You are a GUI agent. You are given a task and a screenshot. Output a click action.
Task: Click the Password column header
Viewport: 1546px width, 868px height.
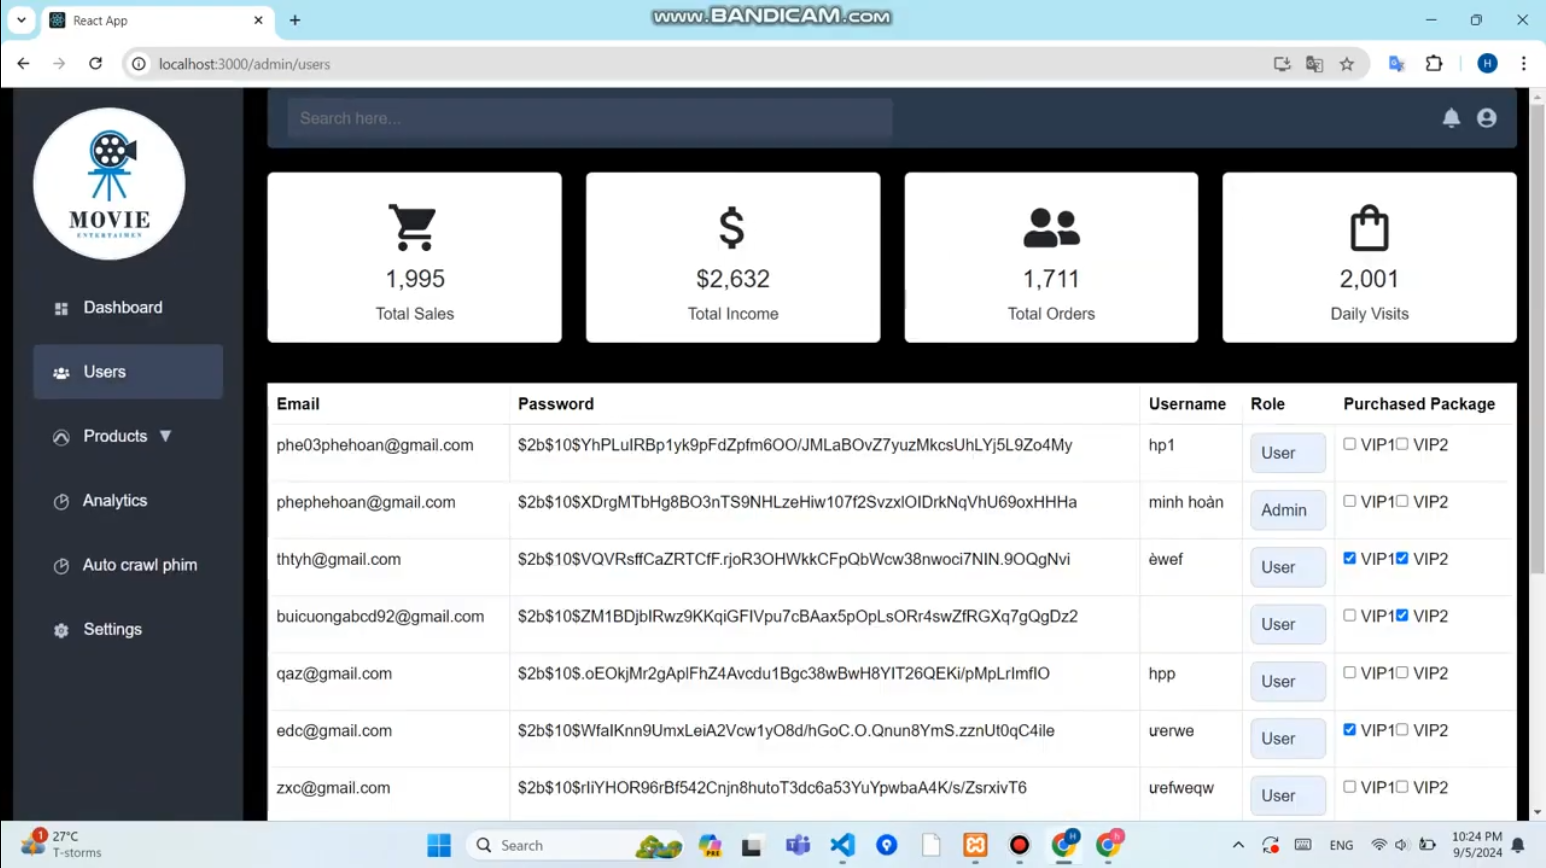click(x=556, y=404)
